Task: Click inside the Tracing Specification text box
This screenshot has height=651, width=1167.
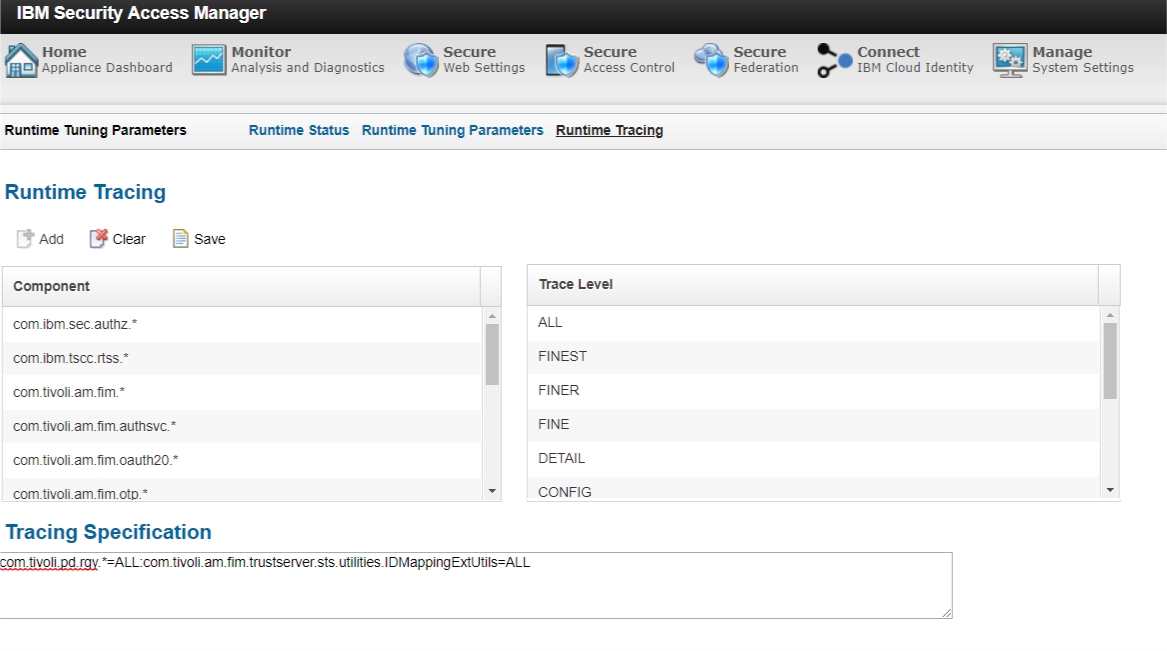Action: pyautogui.click(x=475, y=590)
